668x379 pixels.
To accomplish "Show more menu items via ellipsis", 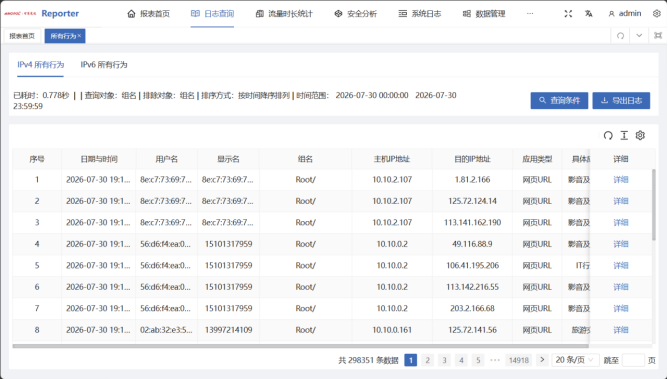I will [x=530, y=14].
